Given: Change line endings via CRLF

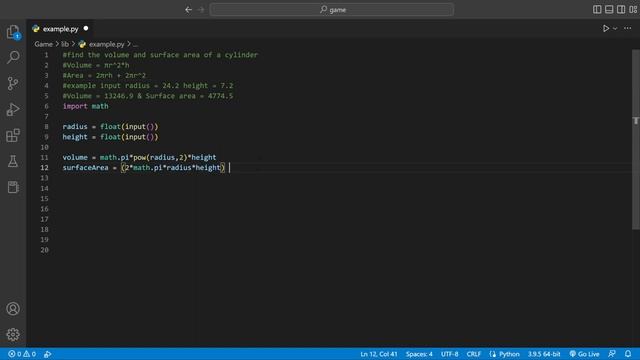Looking at the screenshot, I should (473, 354).
